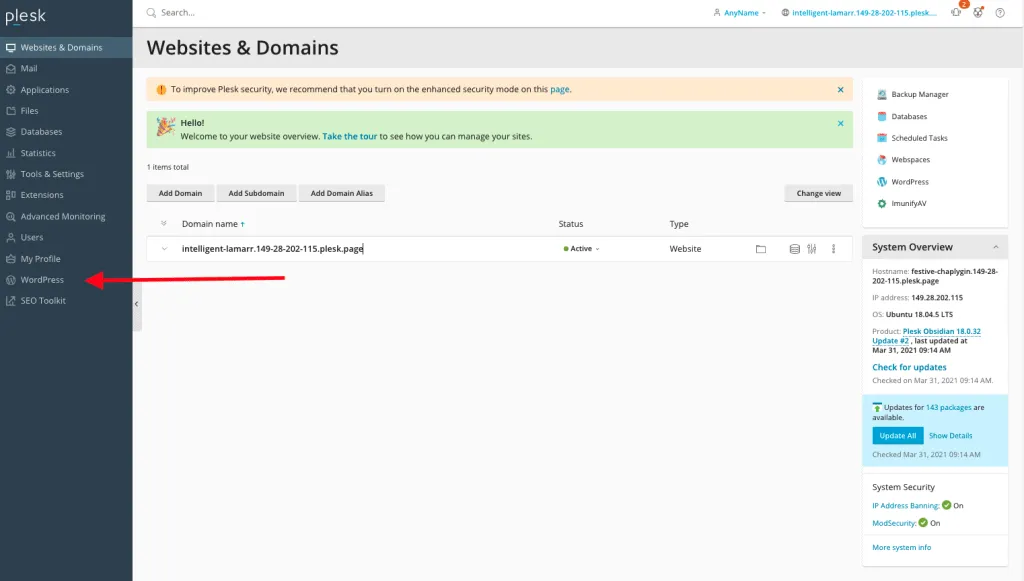Open the WordPress toolkit from the right panel
The image size is (1024, 581).
[x=909, y=181]
